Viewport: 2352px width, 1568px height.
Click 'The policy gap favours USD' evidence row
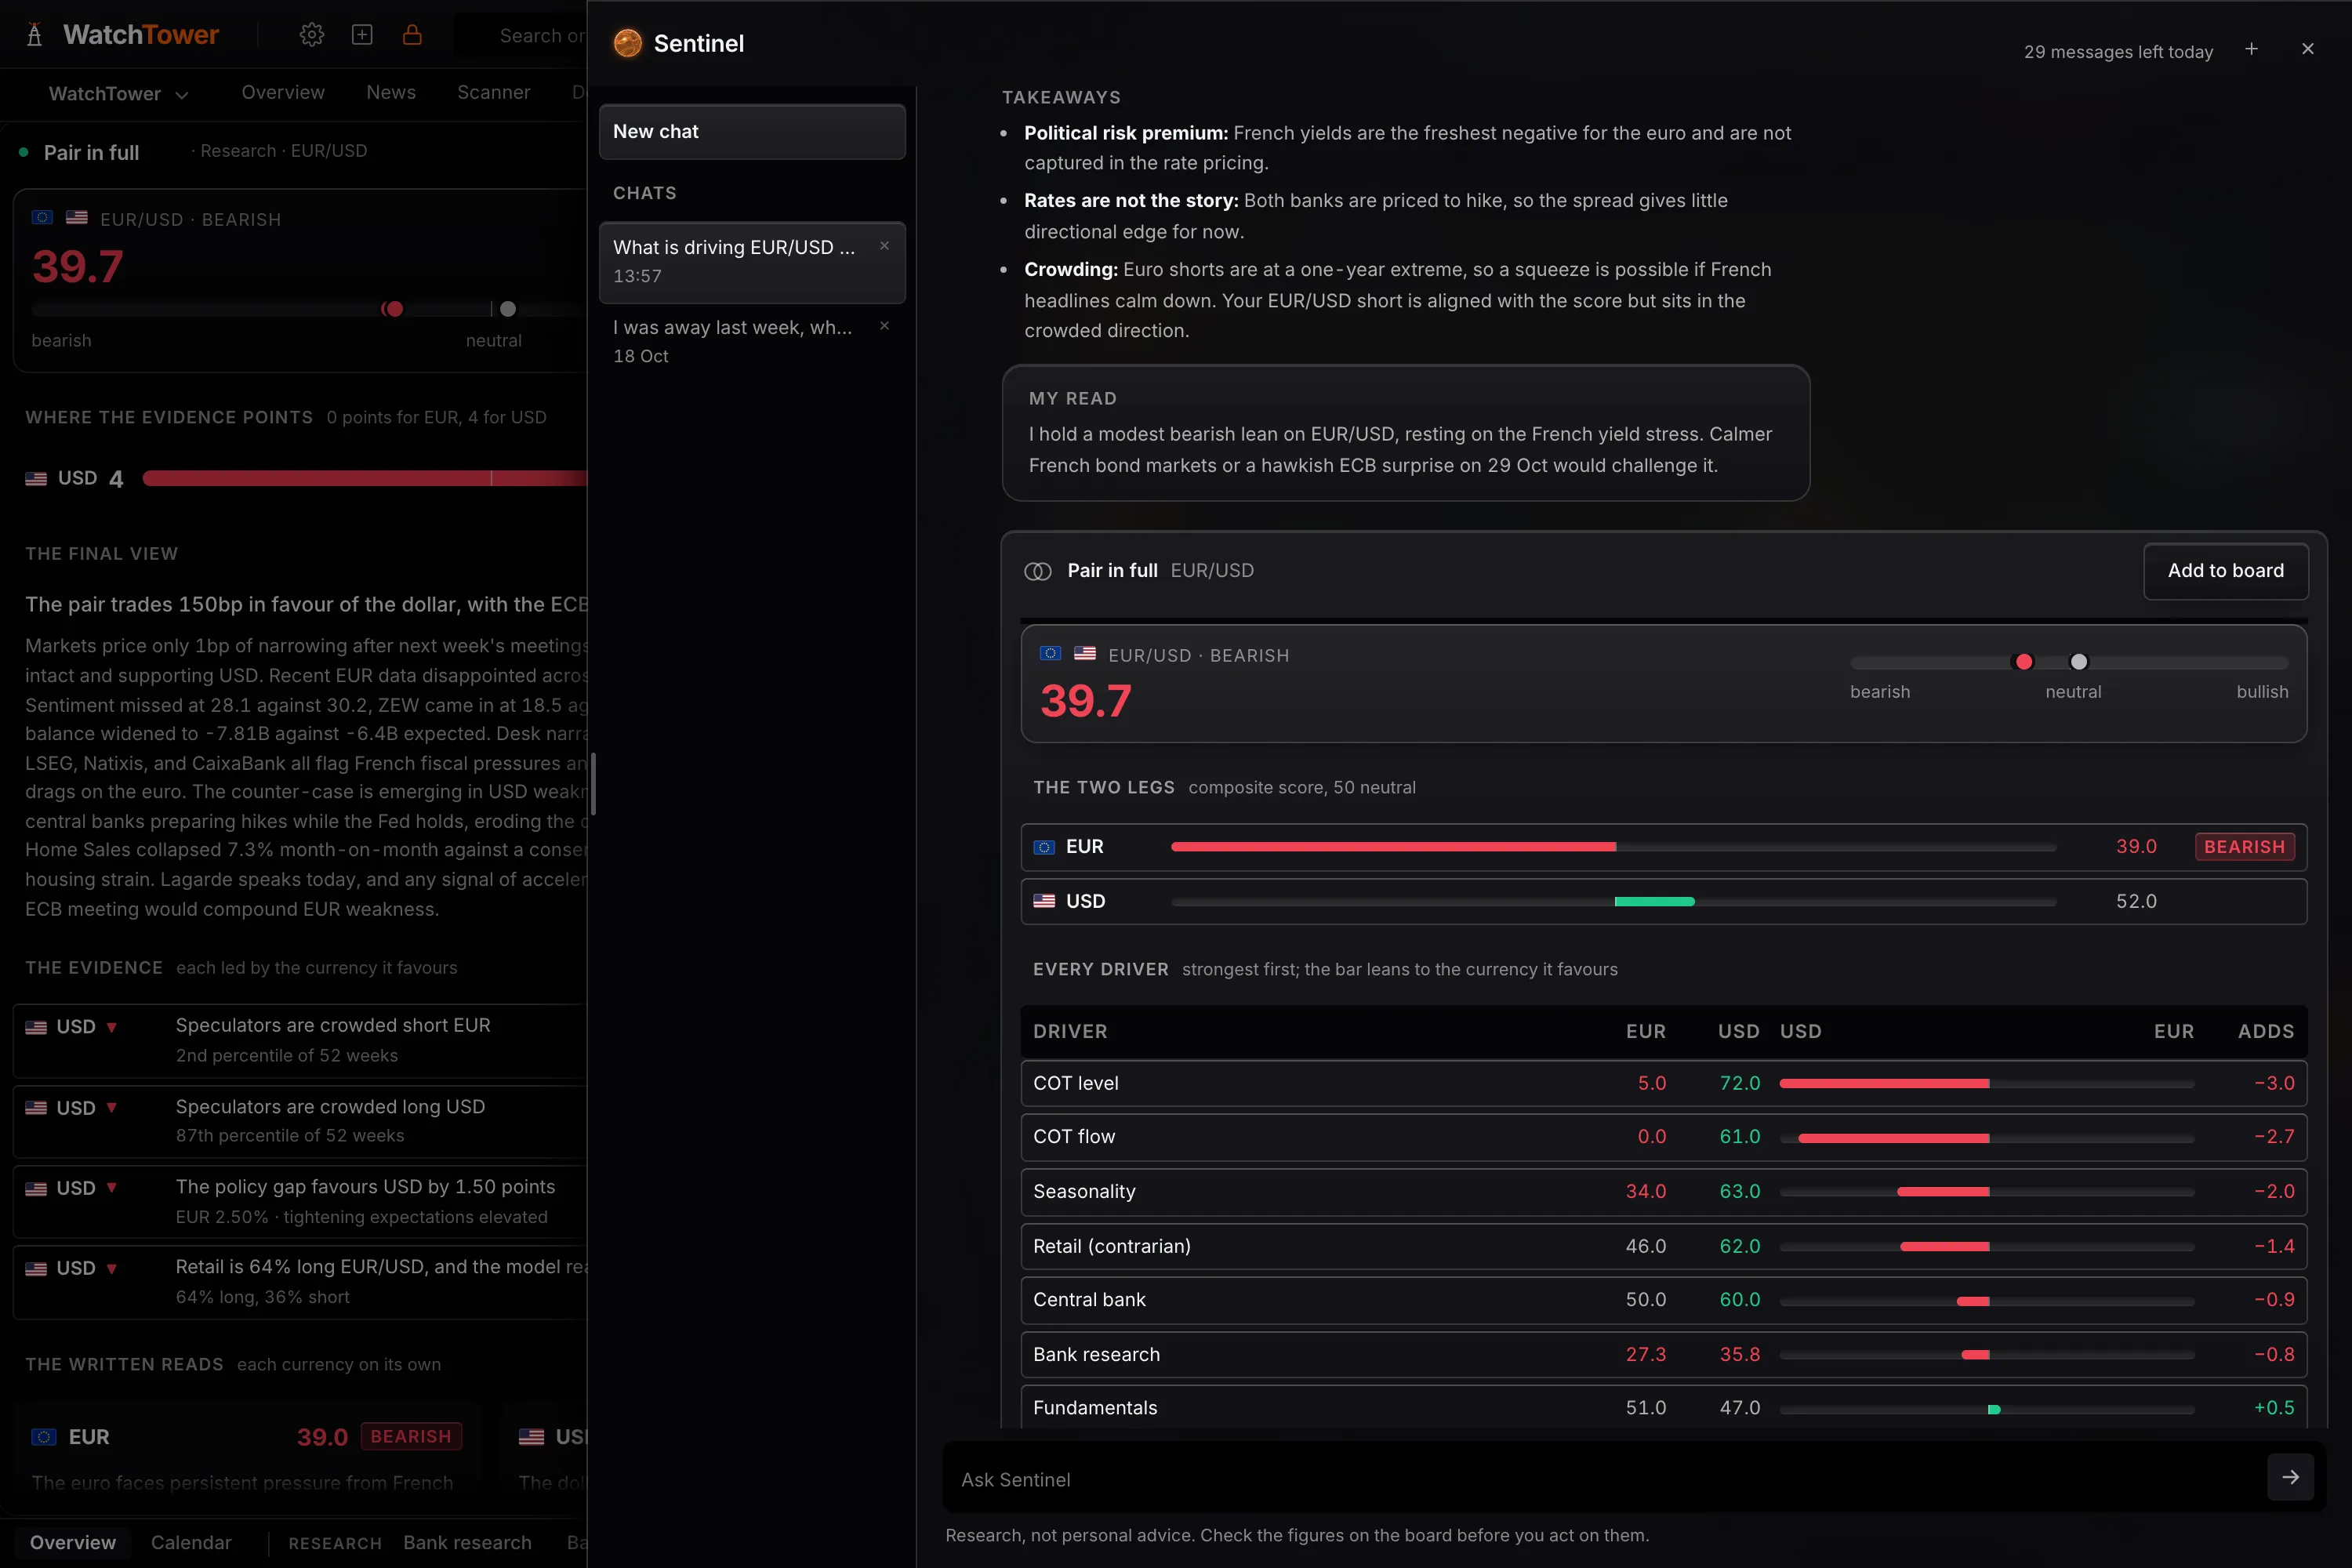(300, 1201)
